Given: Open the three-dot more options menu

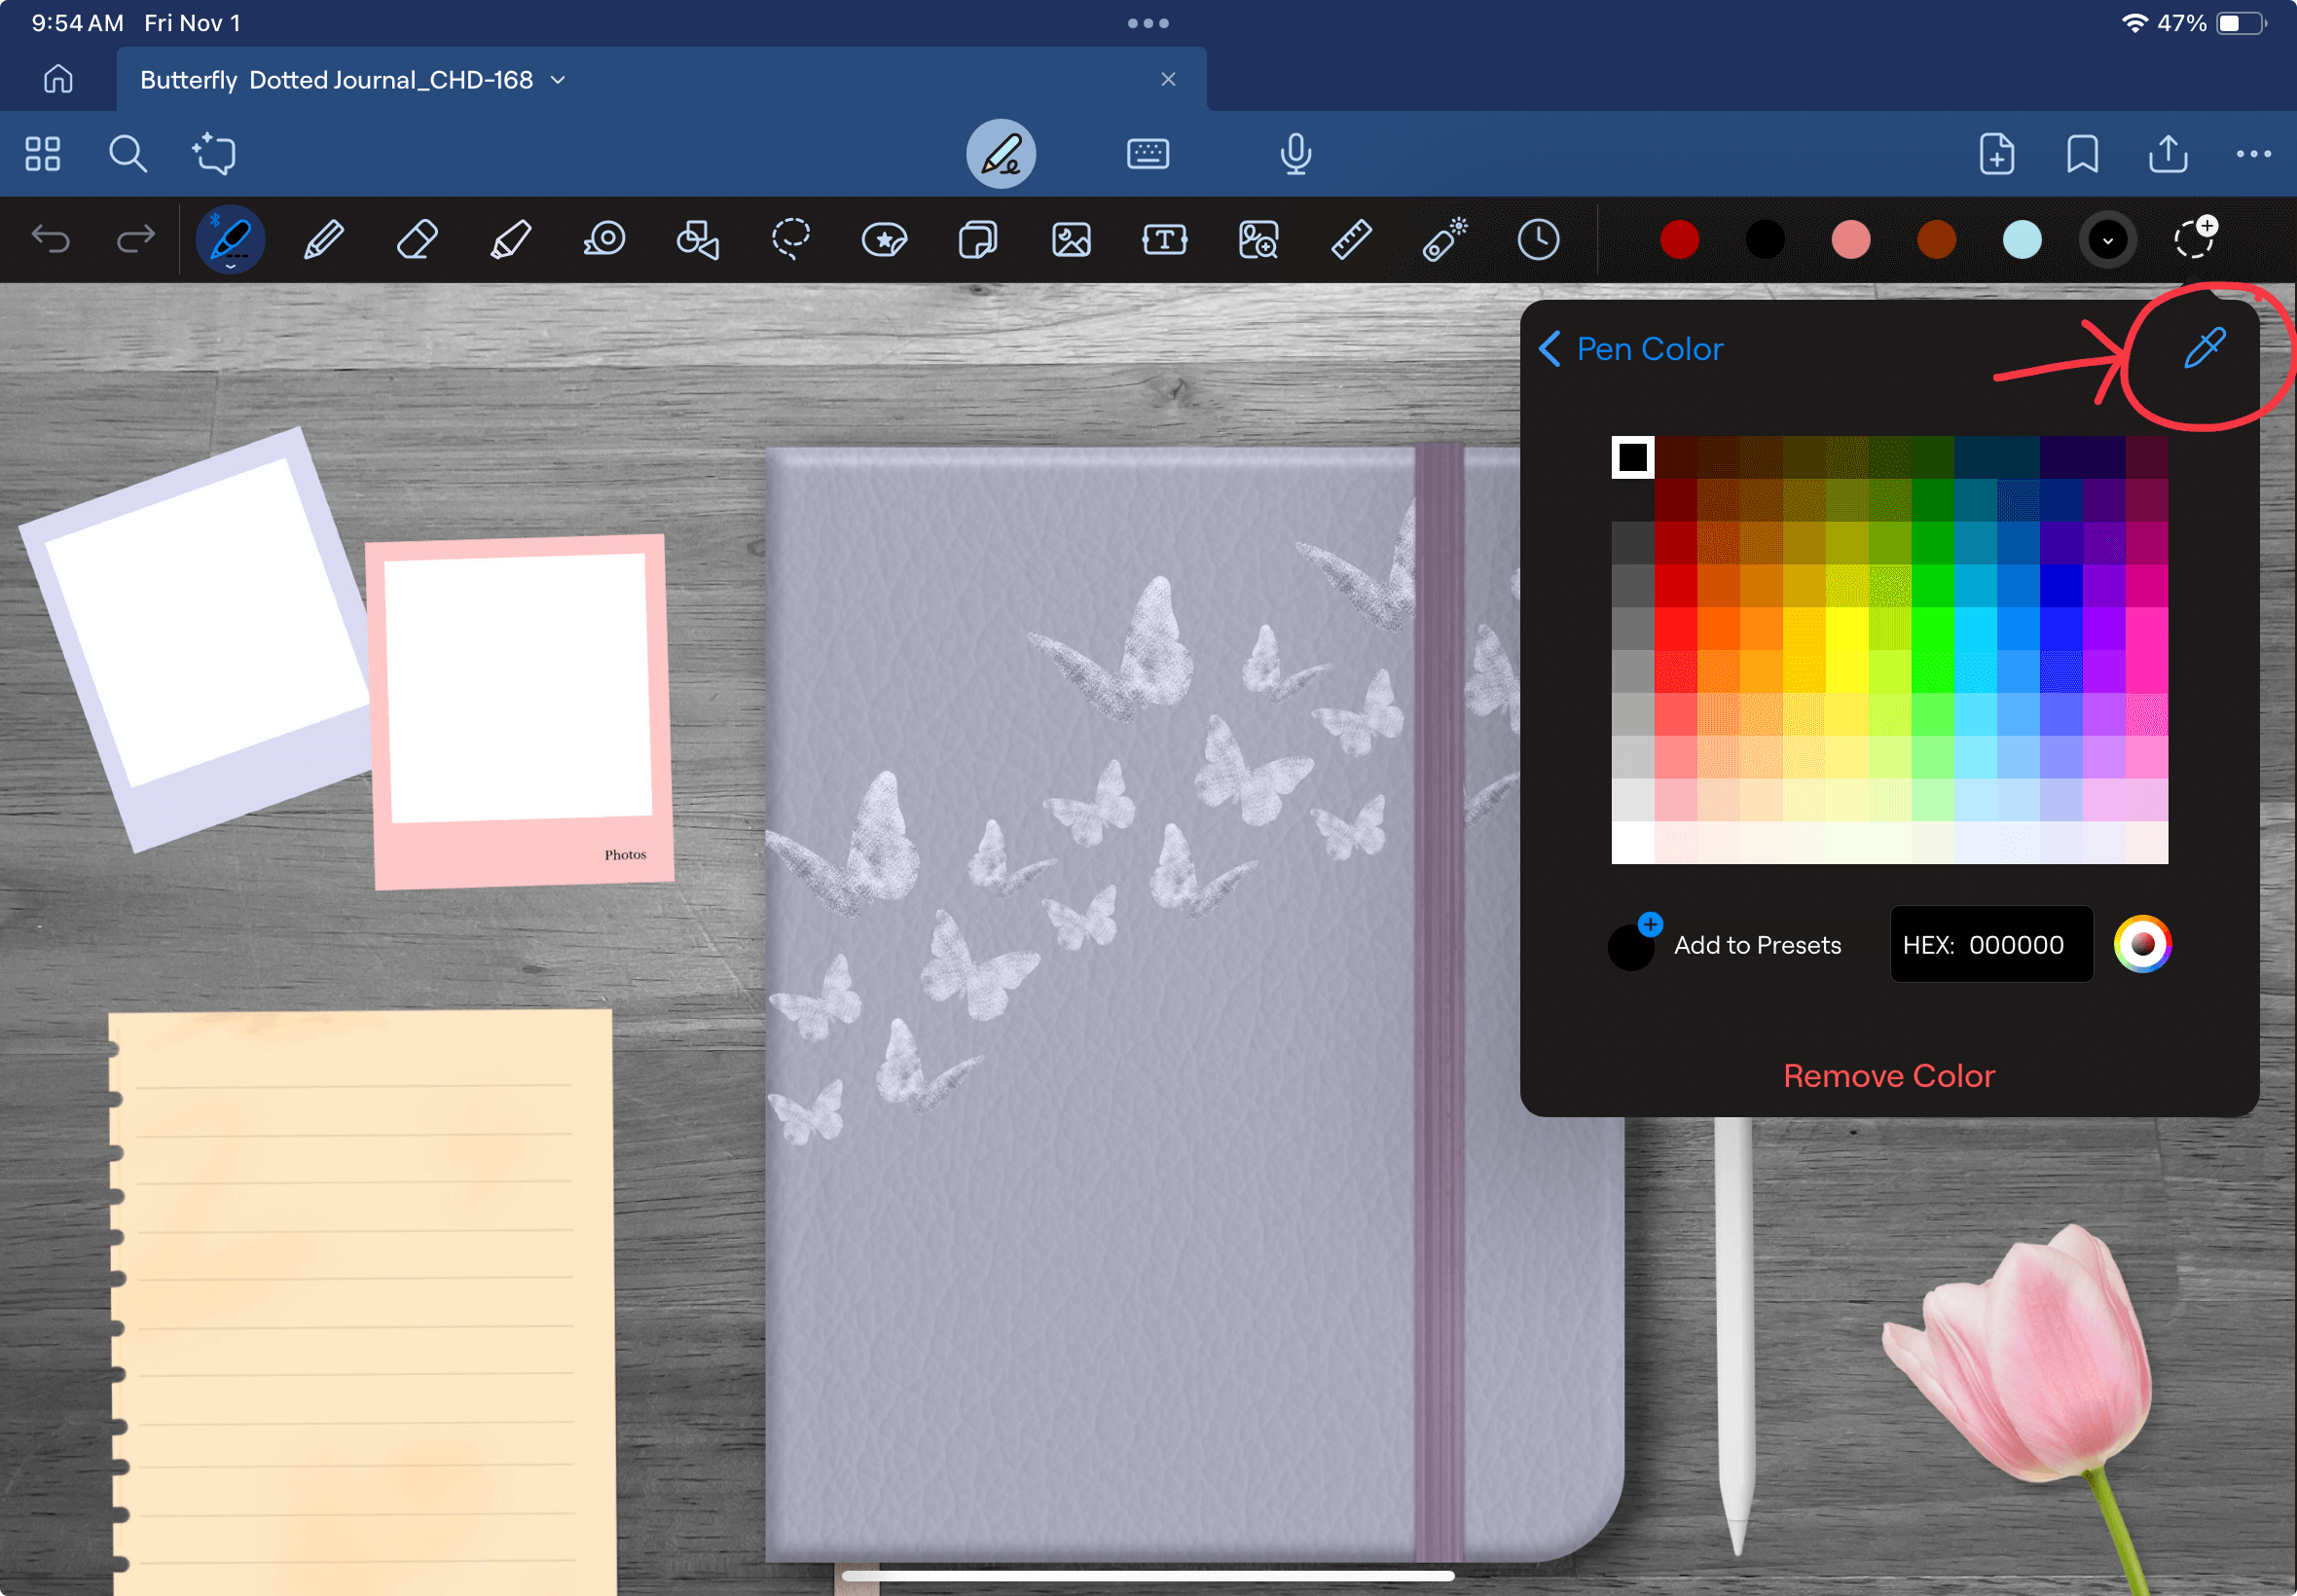Looking at the screenshot, I should click(x=2253, y=154).
